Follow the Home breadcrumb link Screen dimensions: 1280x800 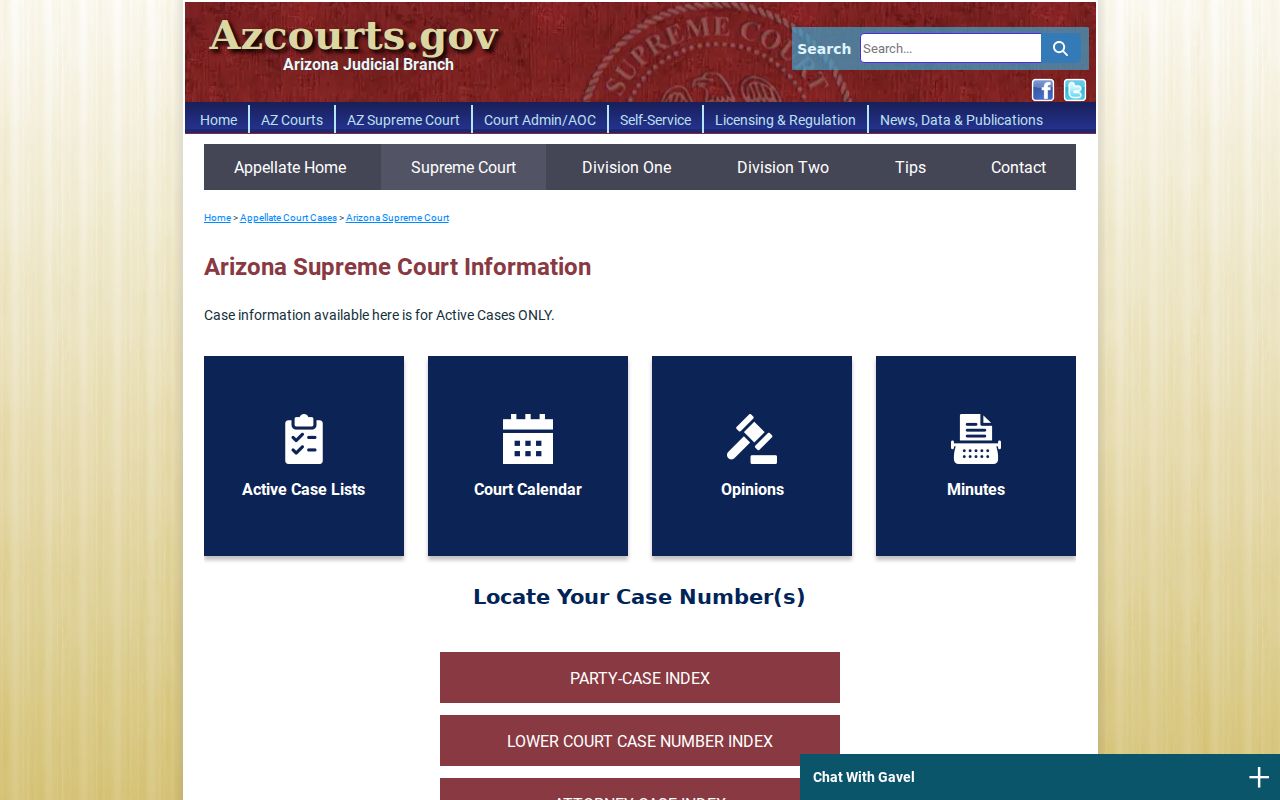[217, 218]
